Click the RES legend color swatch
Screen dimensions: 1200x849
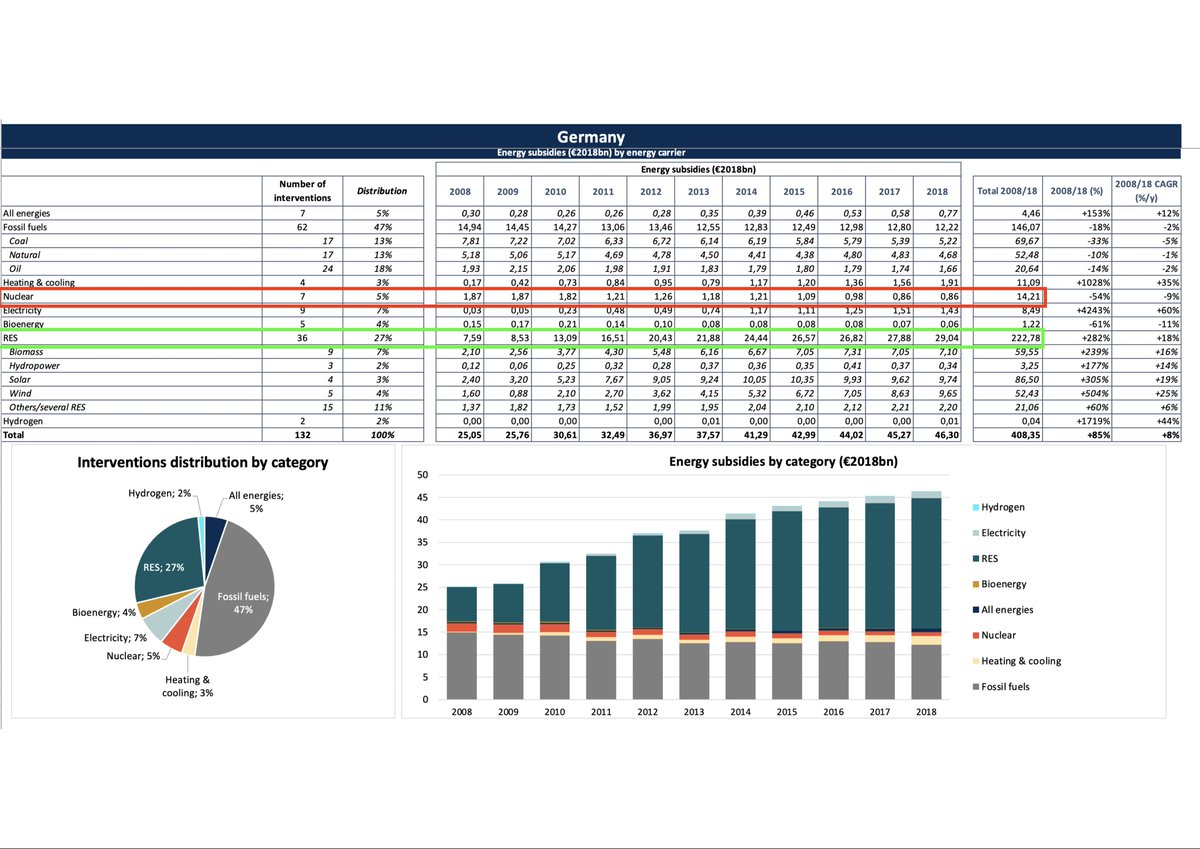[x=976, y=558]
